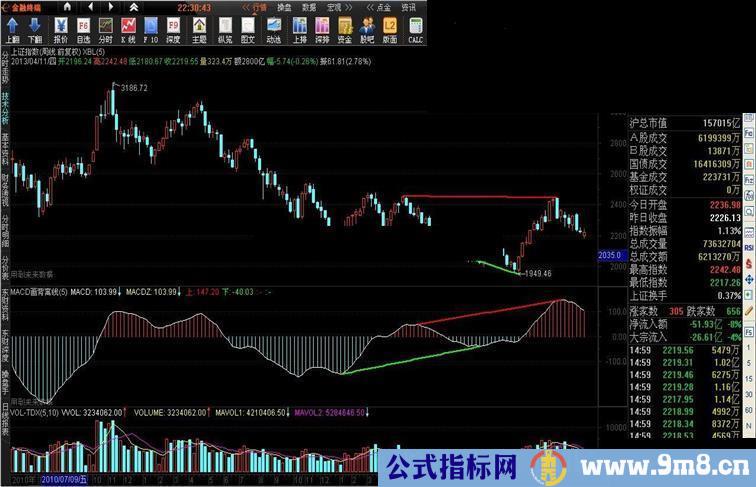Click the 上翻 page-up arrow icon
Image resolution: width=756 pixels, height=487 pixels.
click(12, 30)
